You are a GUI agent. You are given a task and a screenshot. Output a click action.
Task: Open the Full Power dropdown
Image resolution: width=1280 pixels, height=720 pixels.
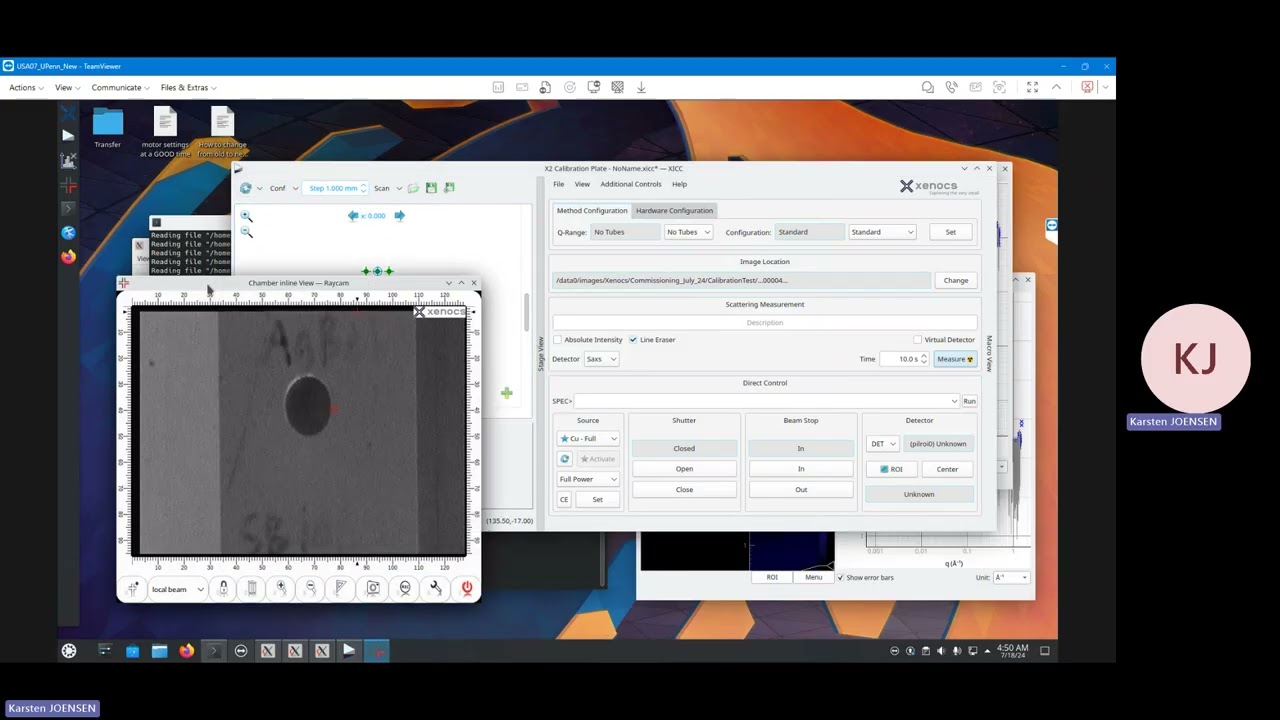click(x=588, y=479)
